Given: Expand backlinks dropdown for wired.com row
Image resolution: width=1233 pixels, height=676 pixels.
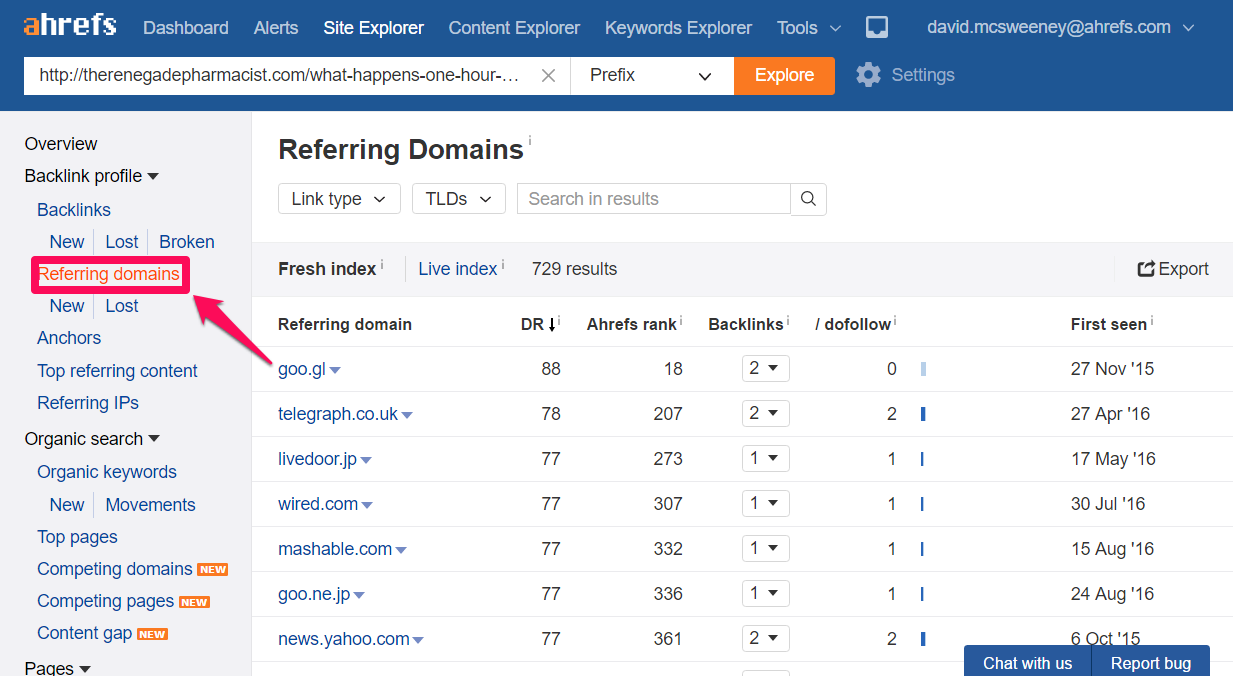Looking at the screenshot, I should click(766, 503).
